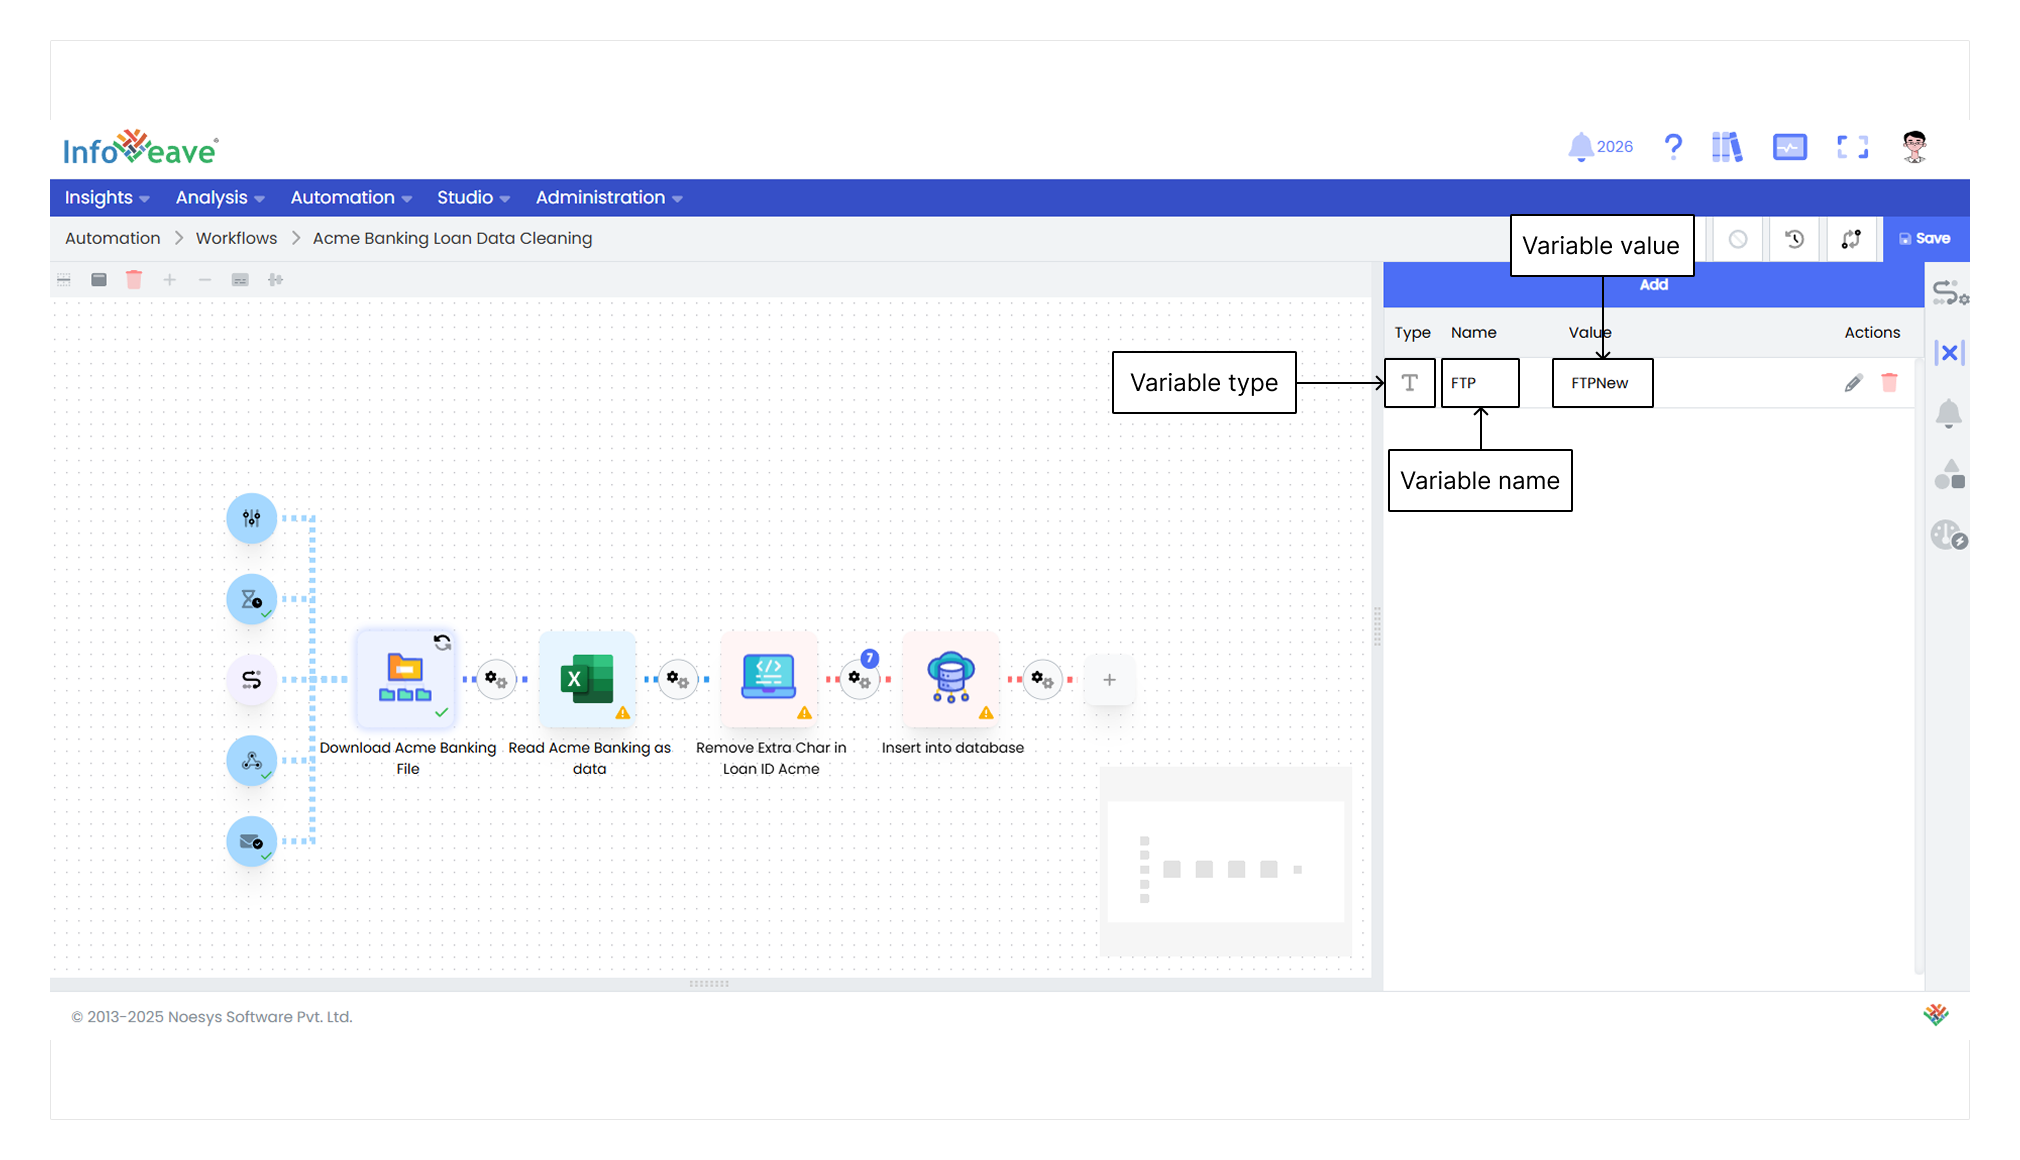Click the plus icon in canvas toolbar
The image size is (2020, 1160).
[x=170, y=280]
